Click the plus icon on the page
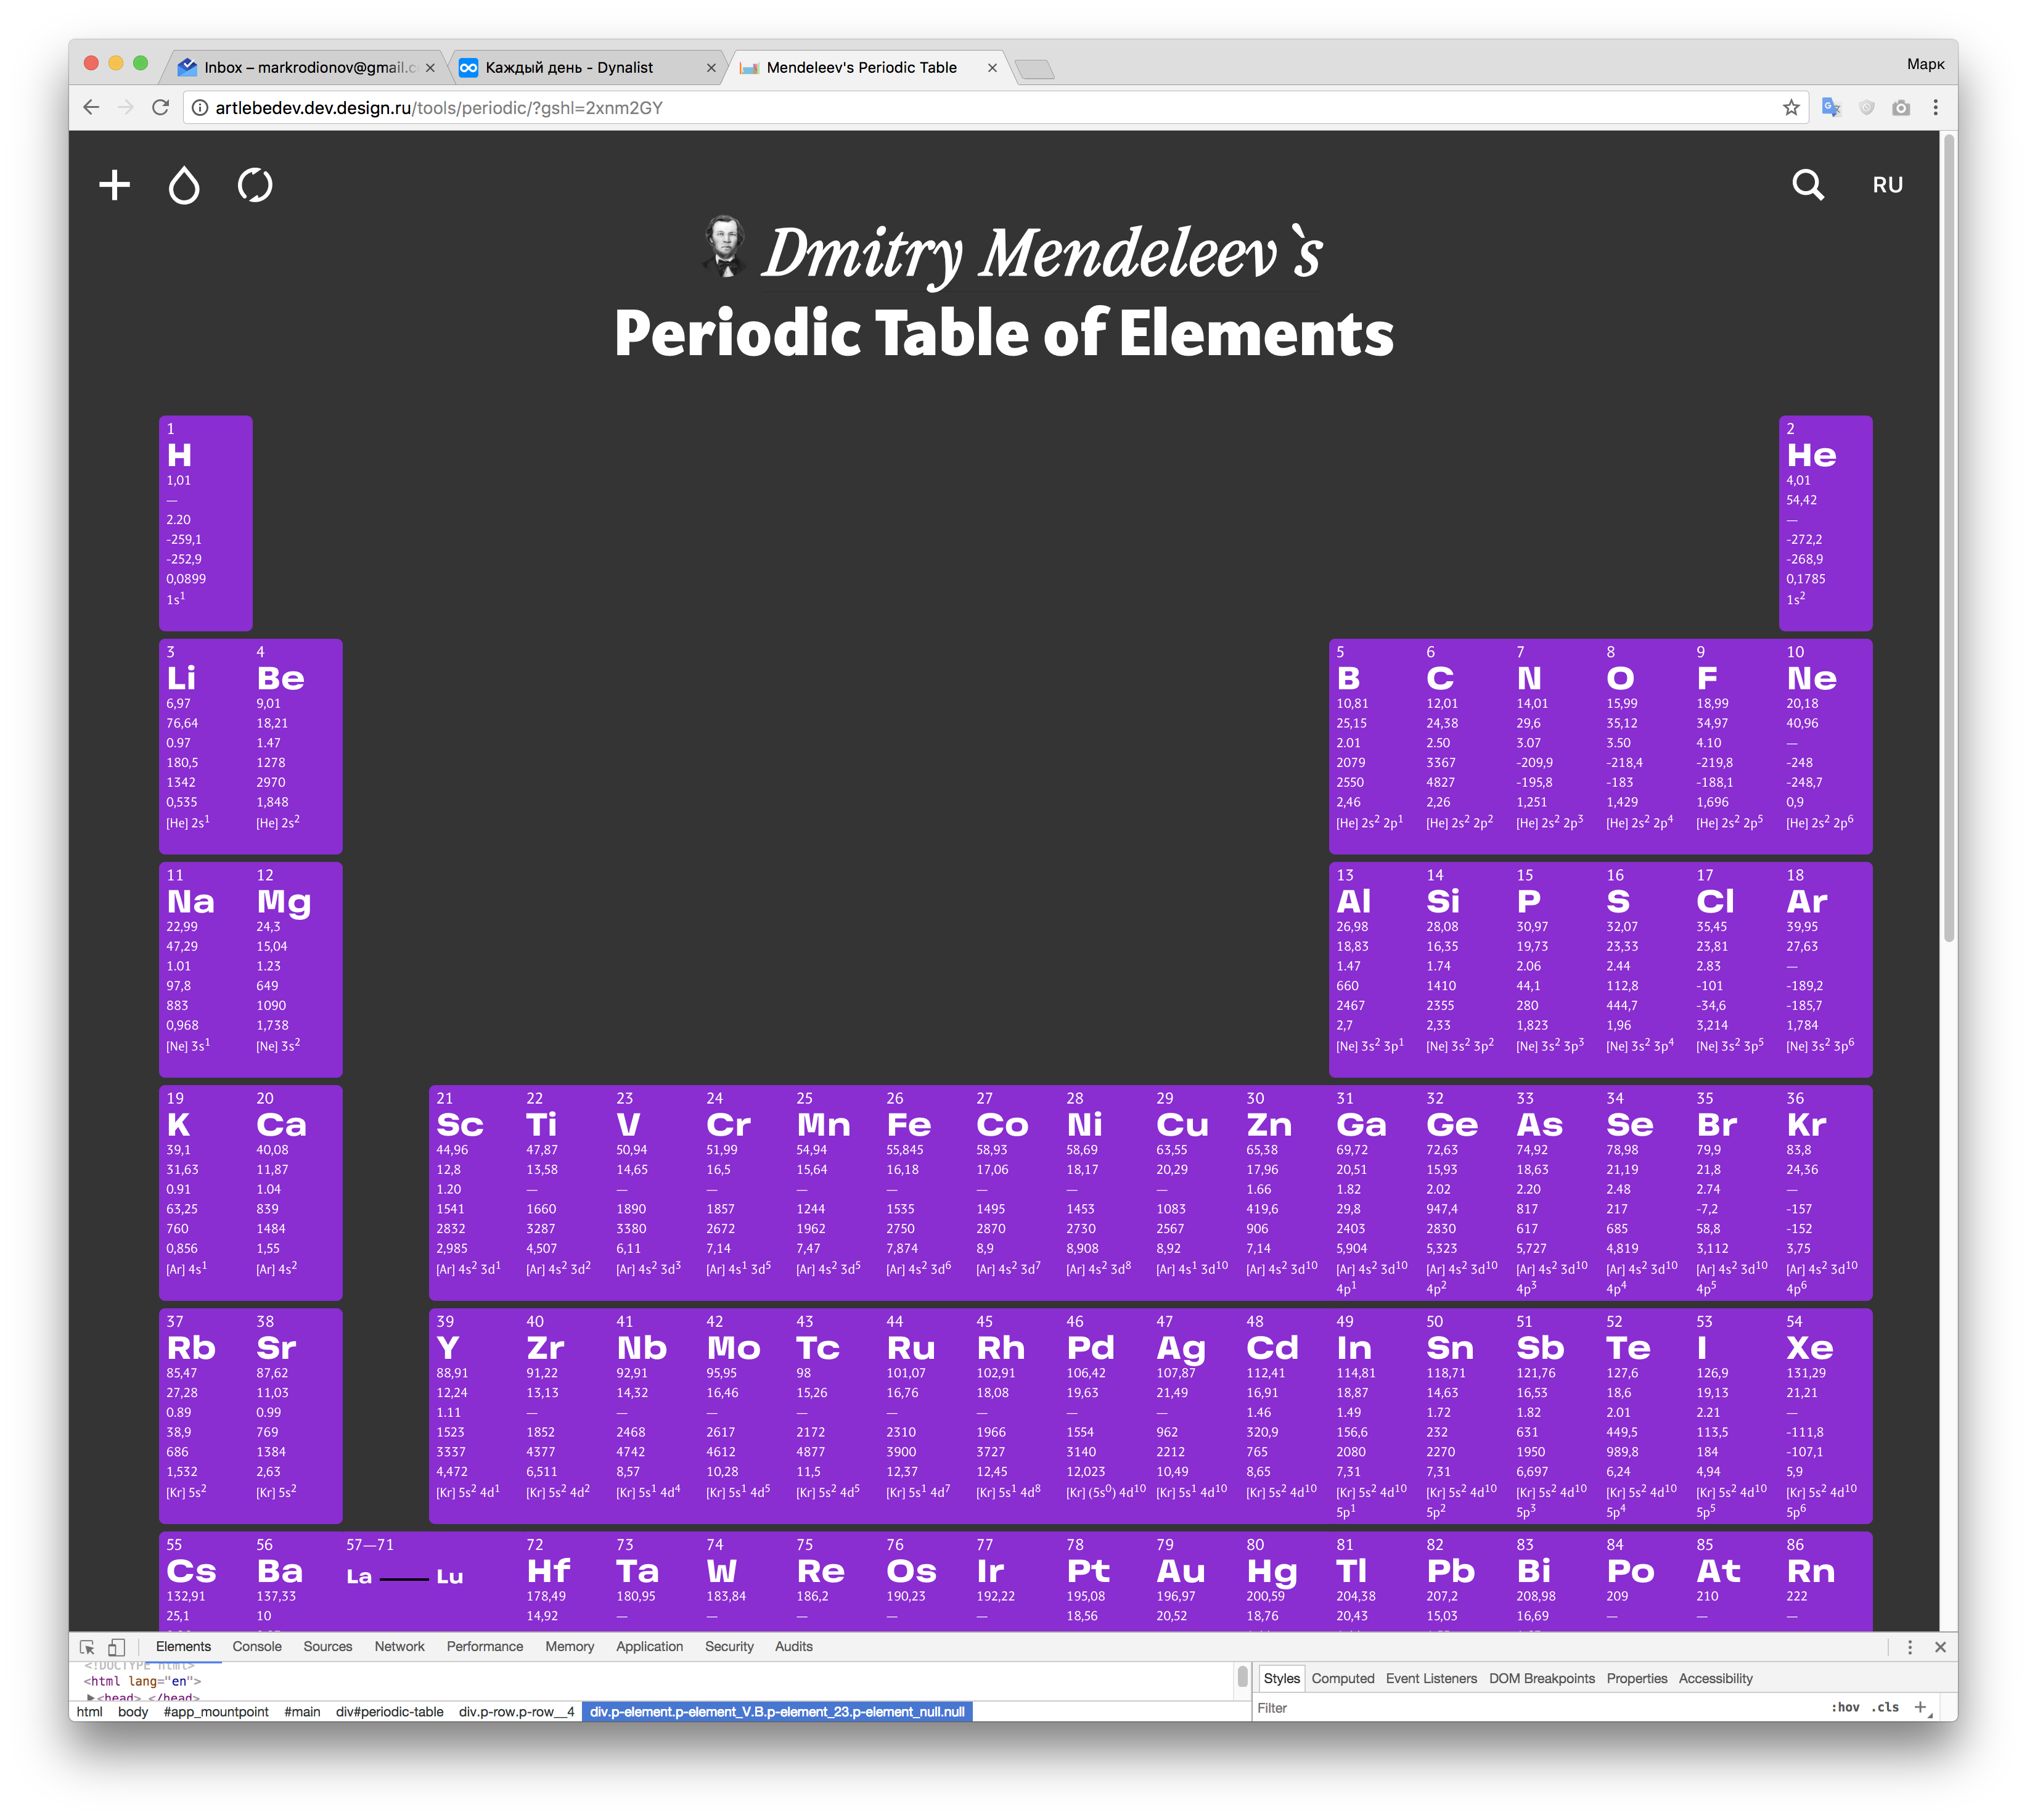 pyautogui.click(x=115, y=185)
